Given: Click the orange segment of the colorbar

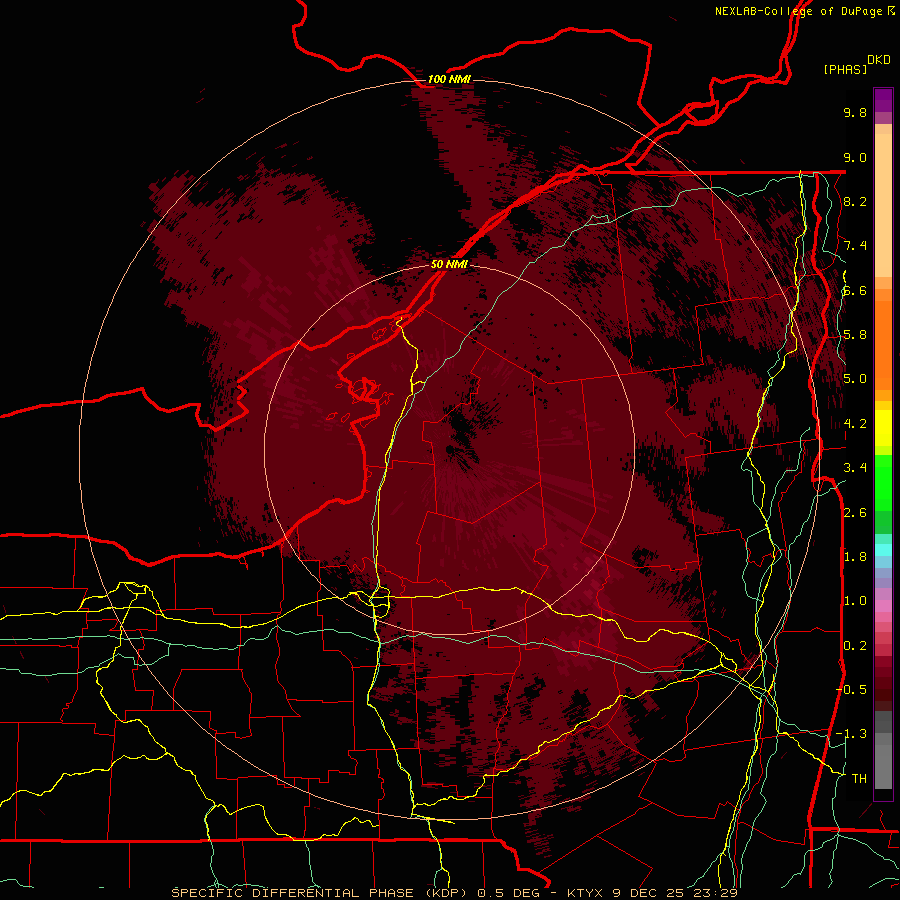Looking at the screenshot, I should click(883, 344).
